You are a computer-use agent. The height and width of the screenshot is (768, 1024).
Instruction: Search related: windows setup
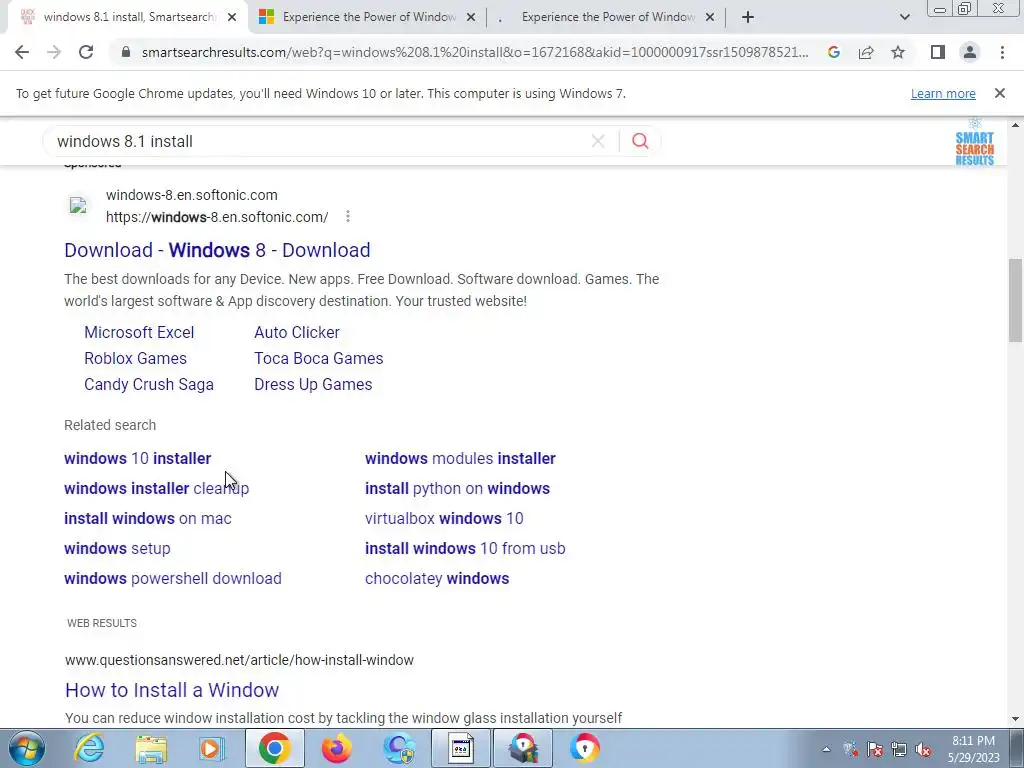tap(118, 549)
